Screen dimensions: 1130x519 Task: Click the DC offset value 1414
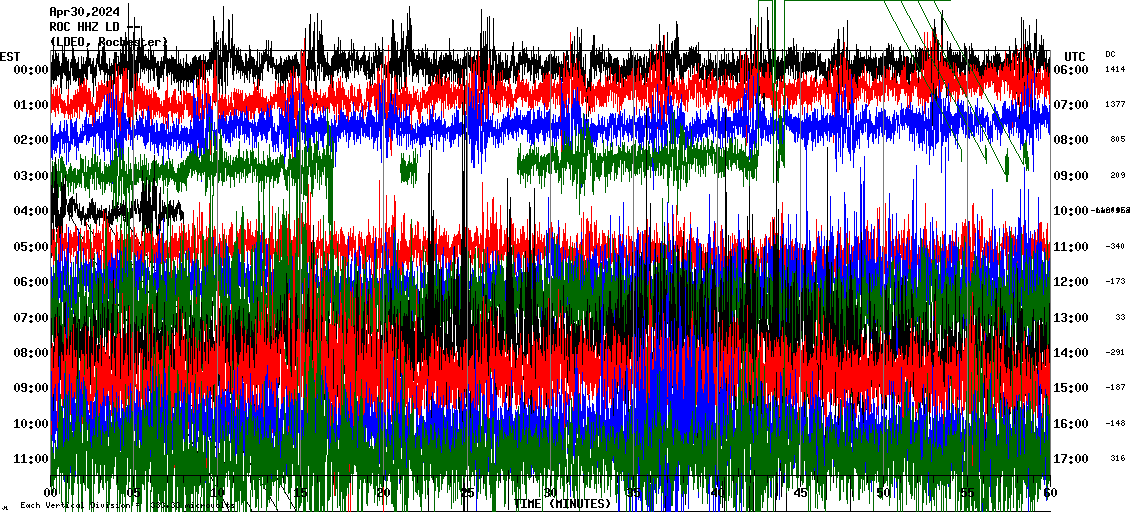pyautogui.click(x=1115, y=70)
